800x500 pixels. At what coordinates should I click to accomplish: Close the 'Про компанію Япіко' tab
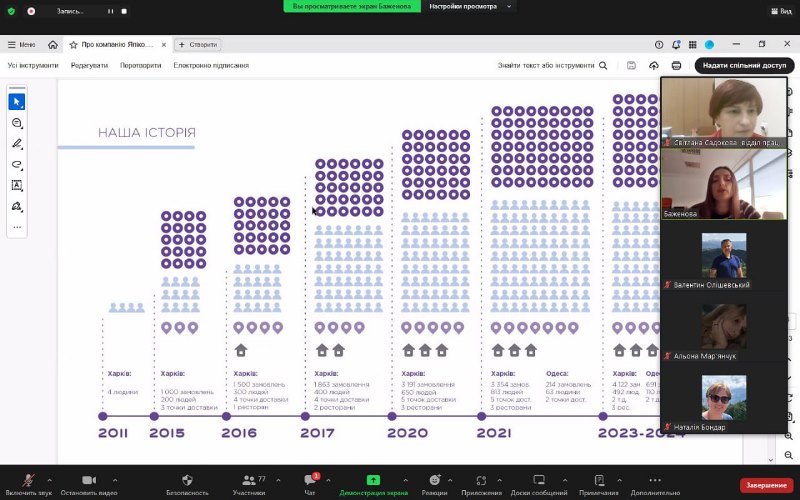tap(164, 45)
